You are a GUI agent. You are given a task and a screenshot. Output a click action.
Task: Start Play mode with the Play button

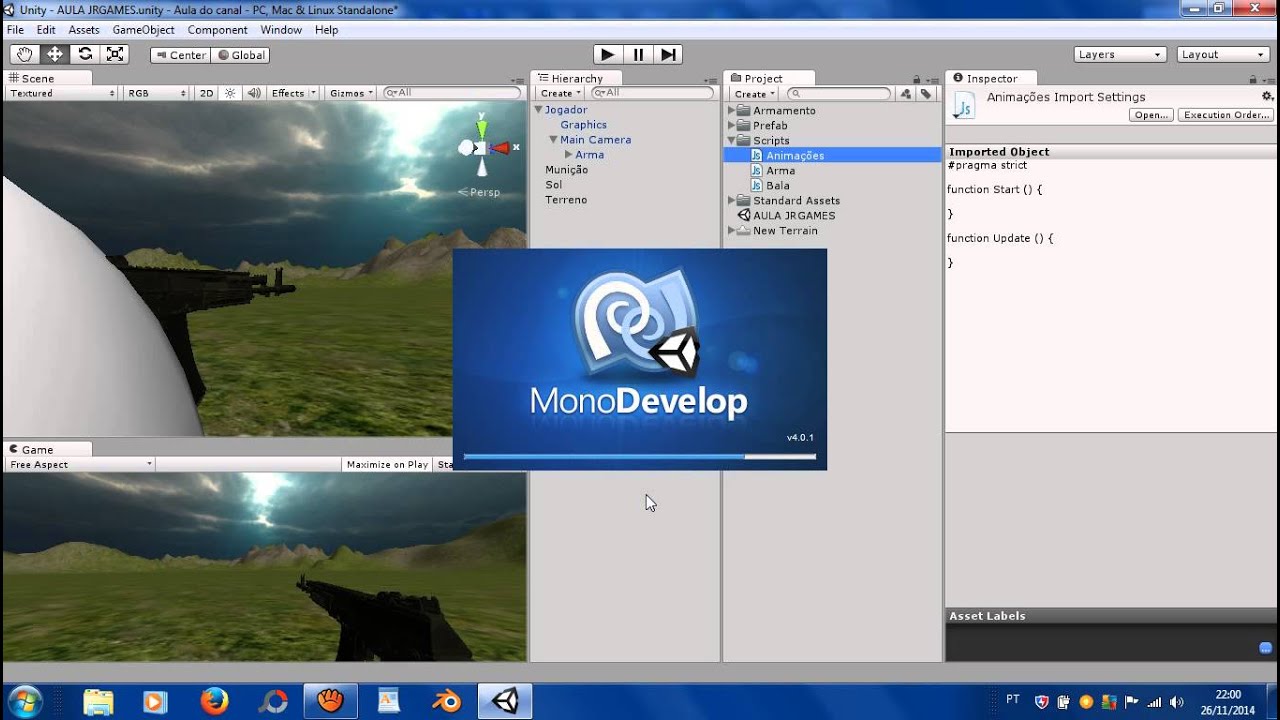point(607,54)
